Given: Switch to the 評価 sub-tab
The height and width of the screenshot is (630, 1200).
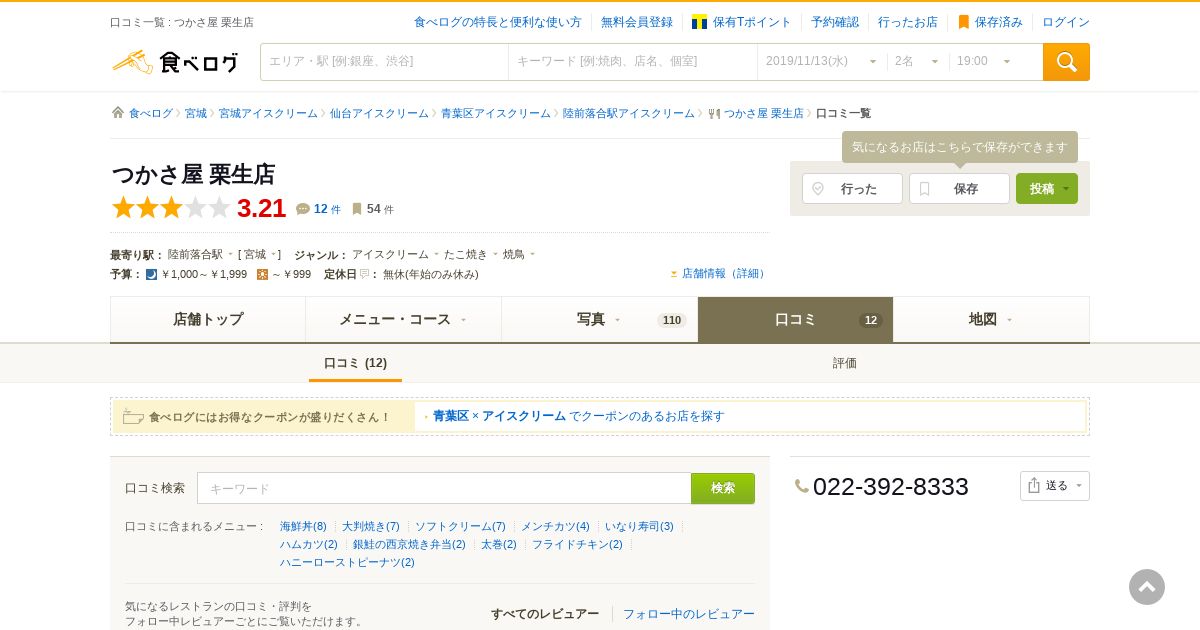Looking at the screenshot, I should click(845, 363).
